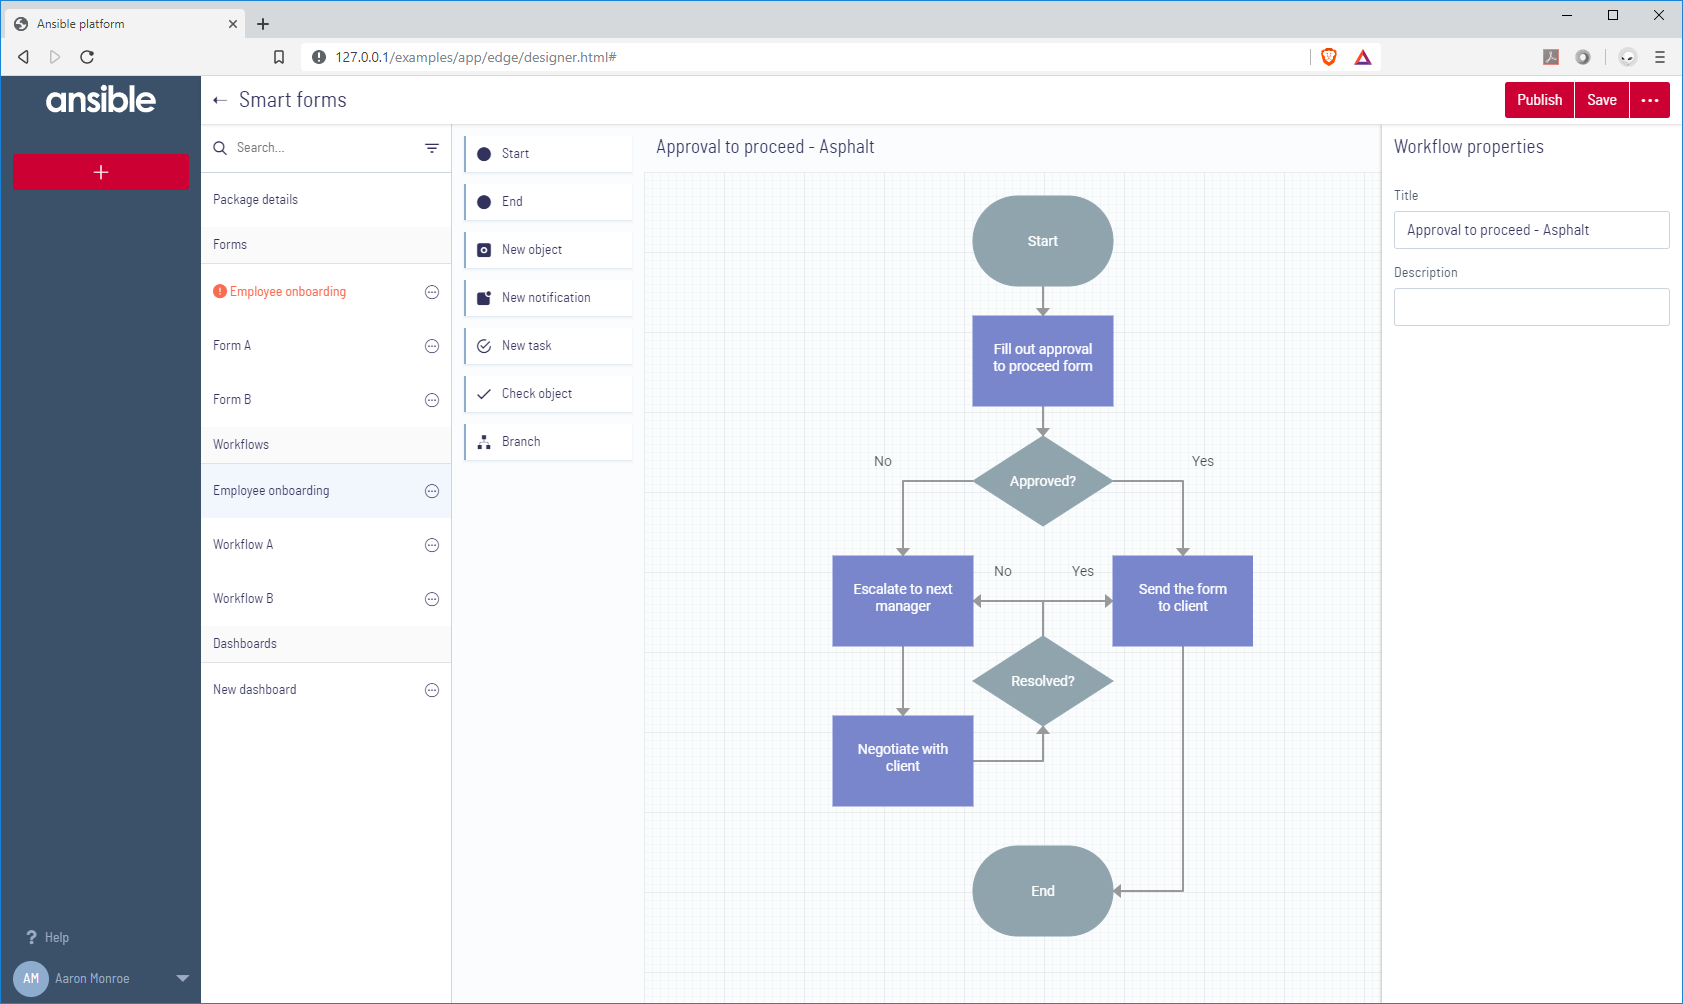
Task: Bookmark this page icon
Action: click(279, 57)
